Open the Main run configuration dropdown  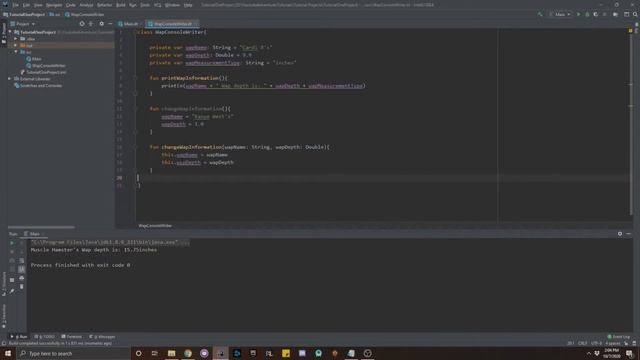click(x=560, y=14)
